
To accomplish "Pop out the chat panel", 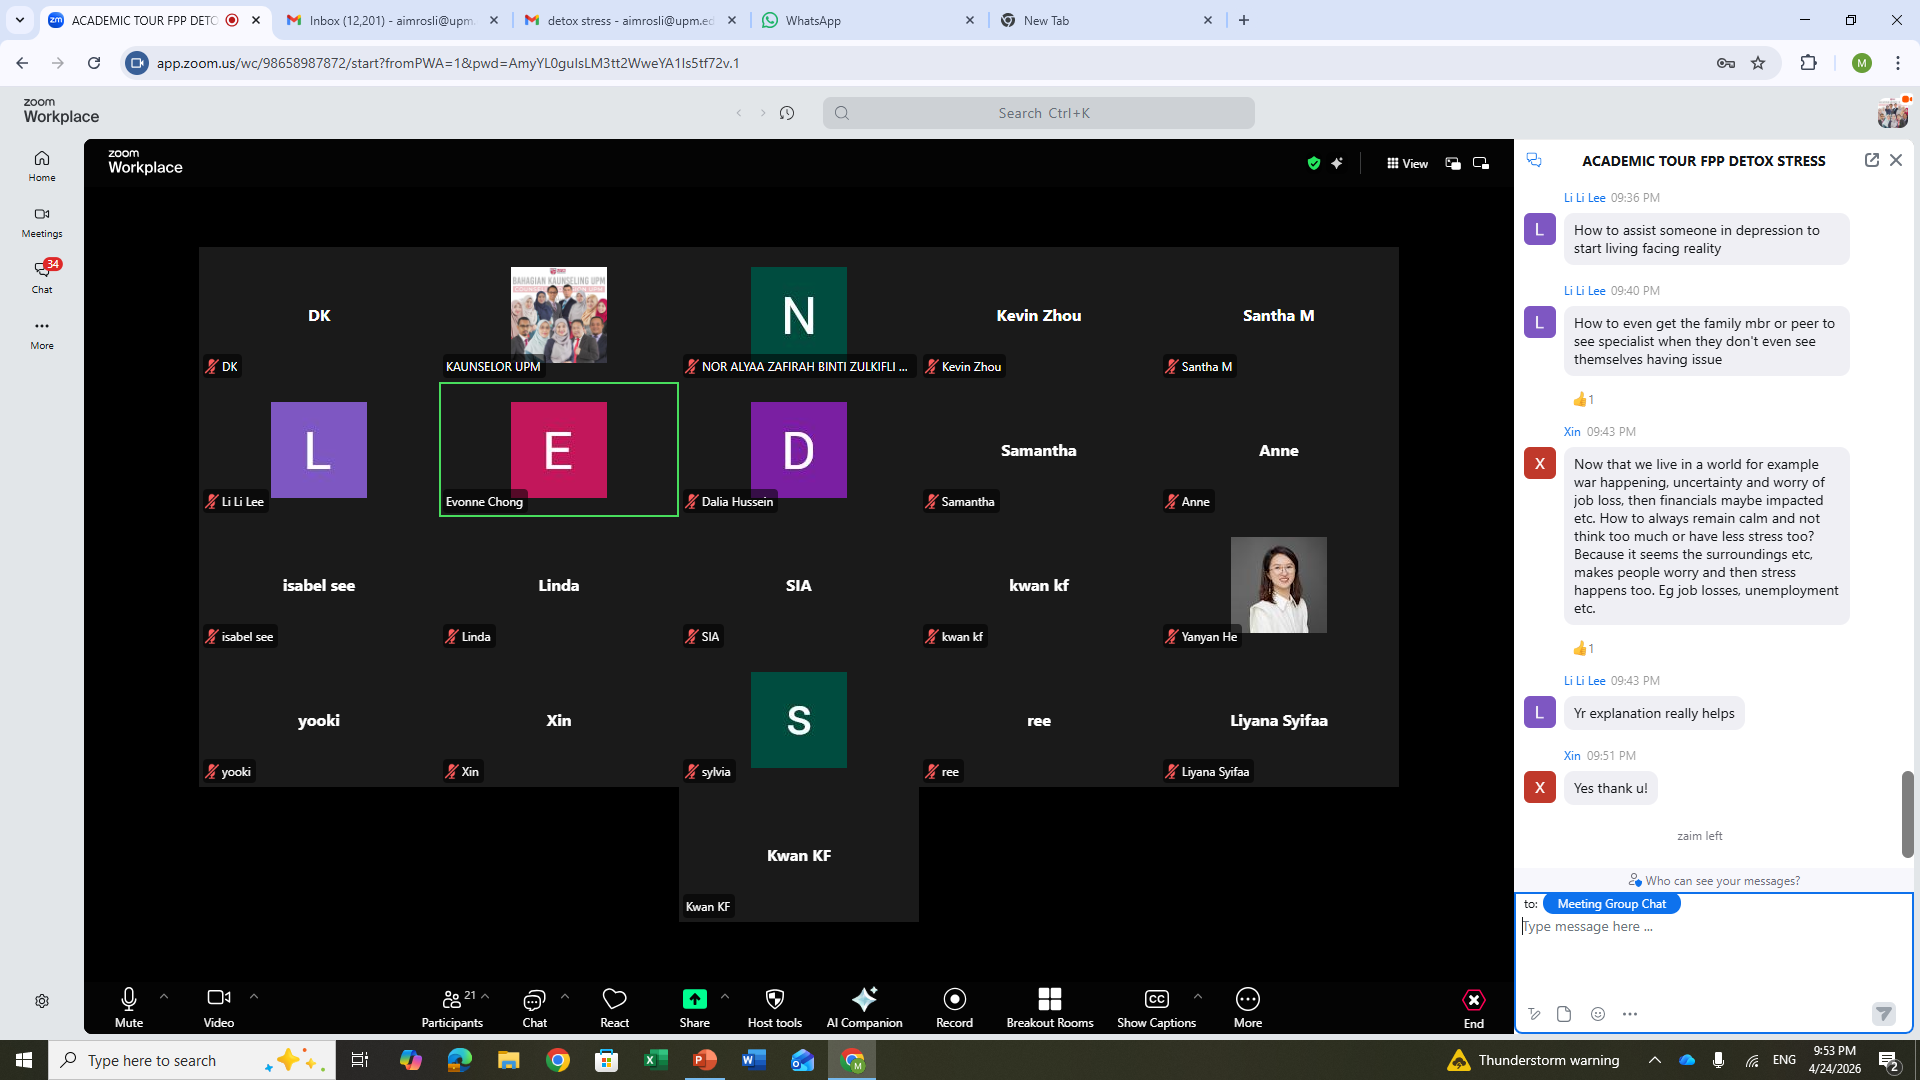I will pos(1872,160).
